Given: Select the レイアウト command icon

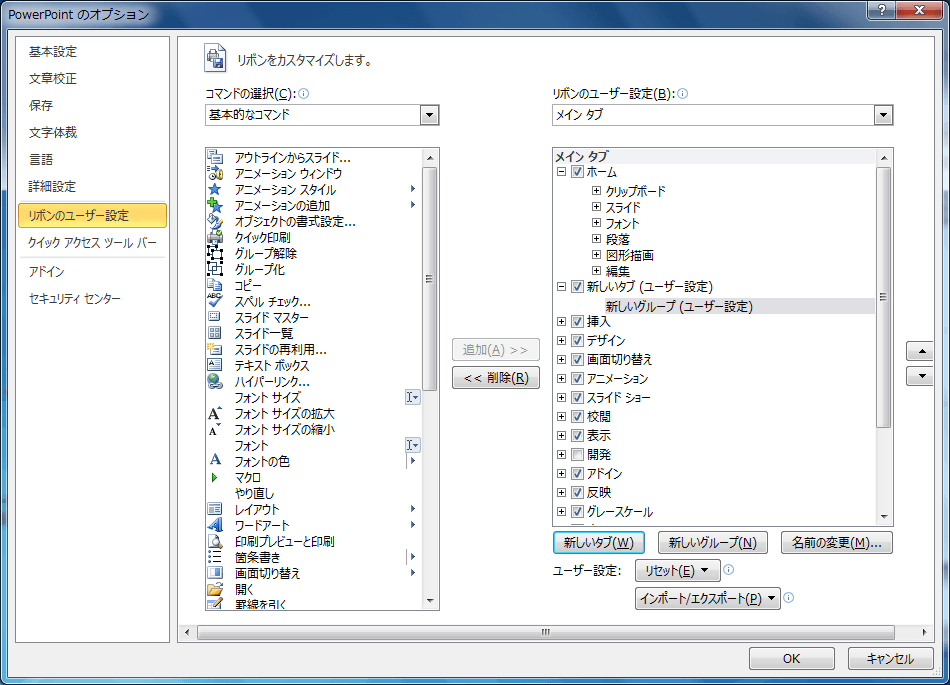Looking at the screenshot, I should (215, 509).
